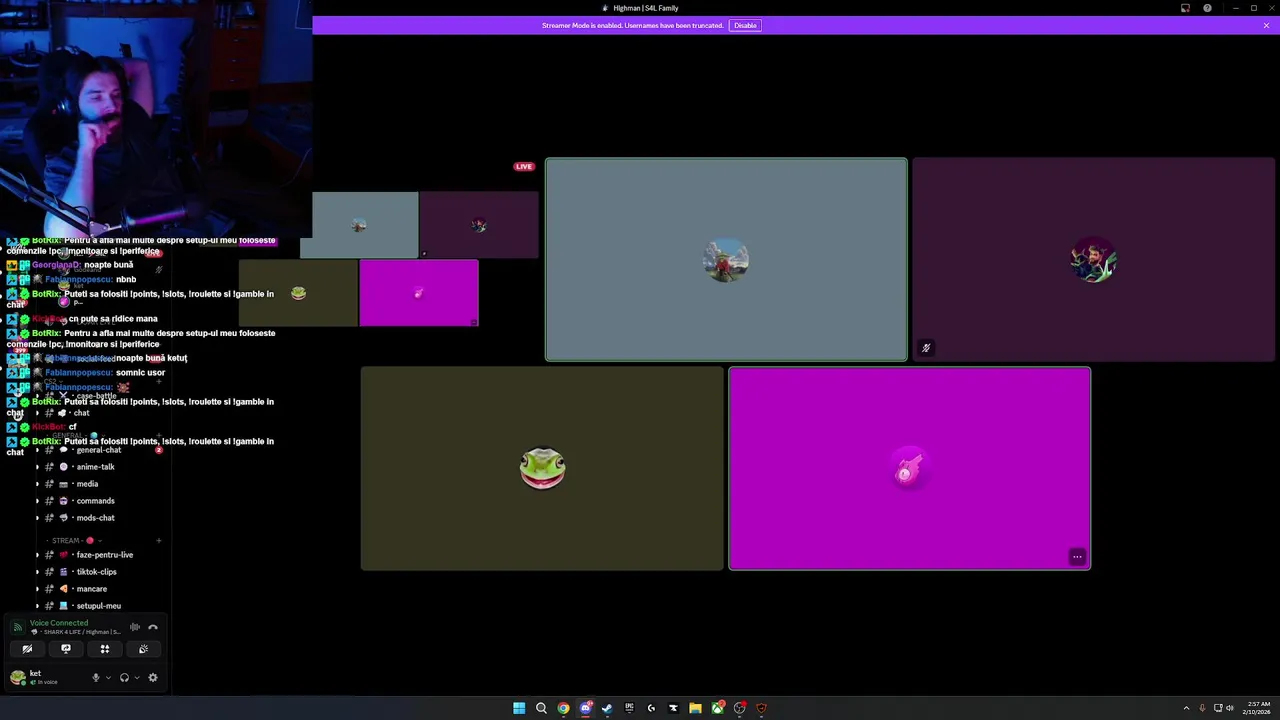This screenshot has height=720, width=1280.
Task: Open the faze-pentru-live channel
Action: pyautogui.click(x=104, y=555)
